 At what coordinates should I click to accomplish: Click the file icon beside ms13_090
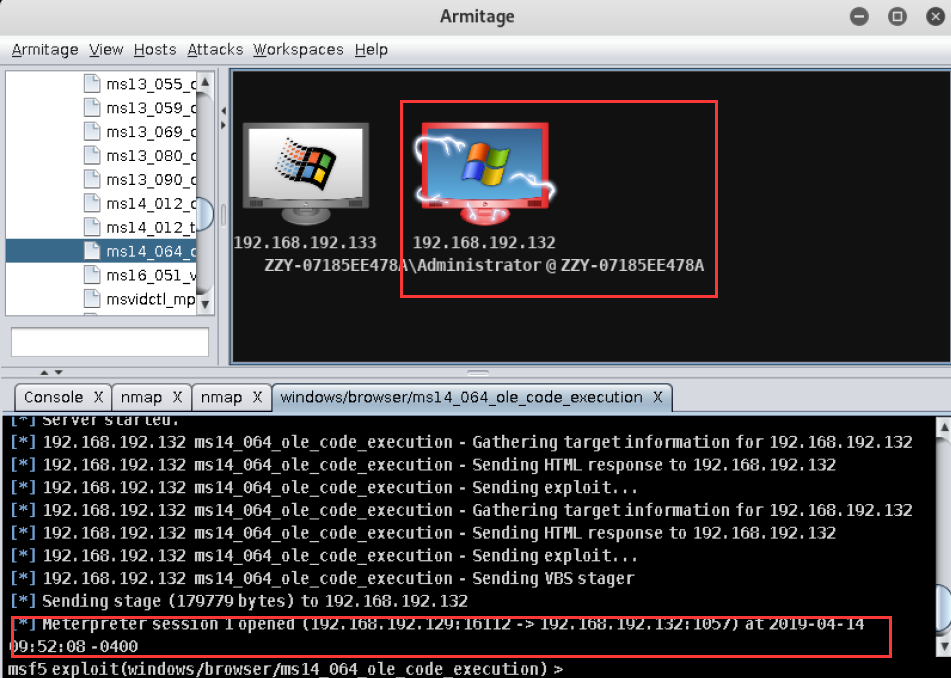point(92,179)
